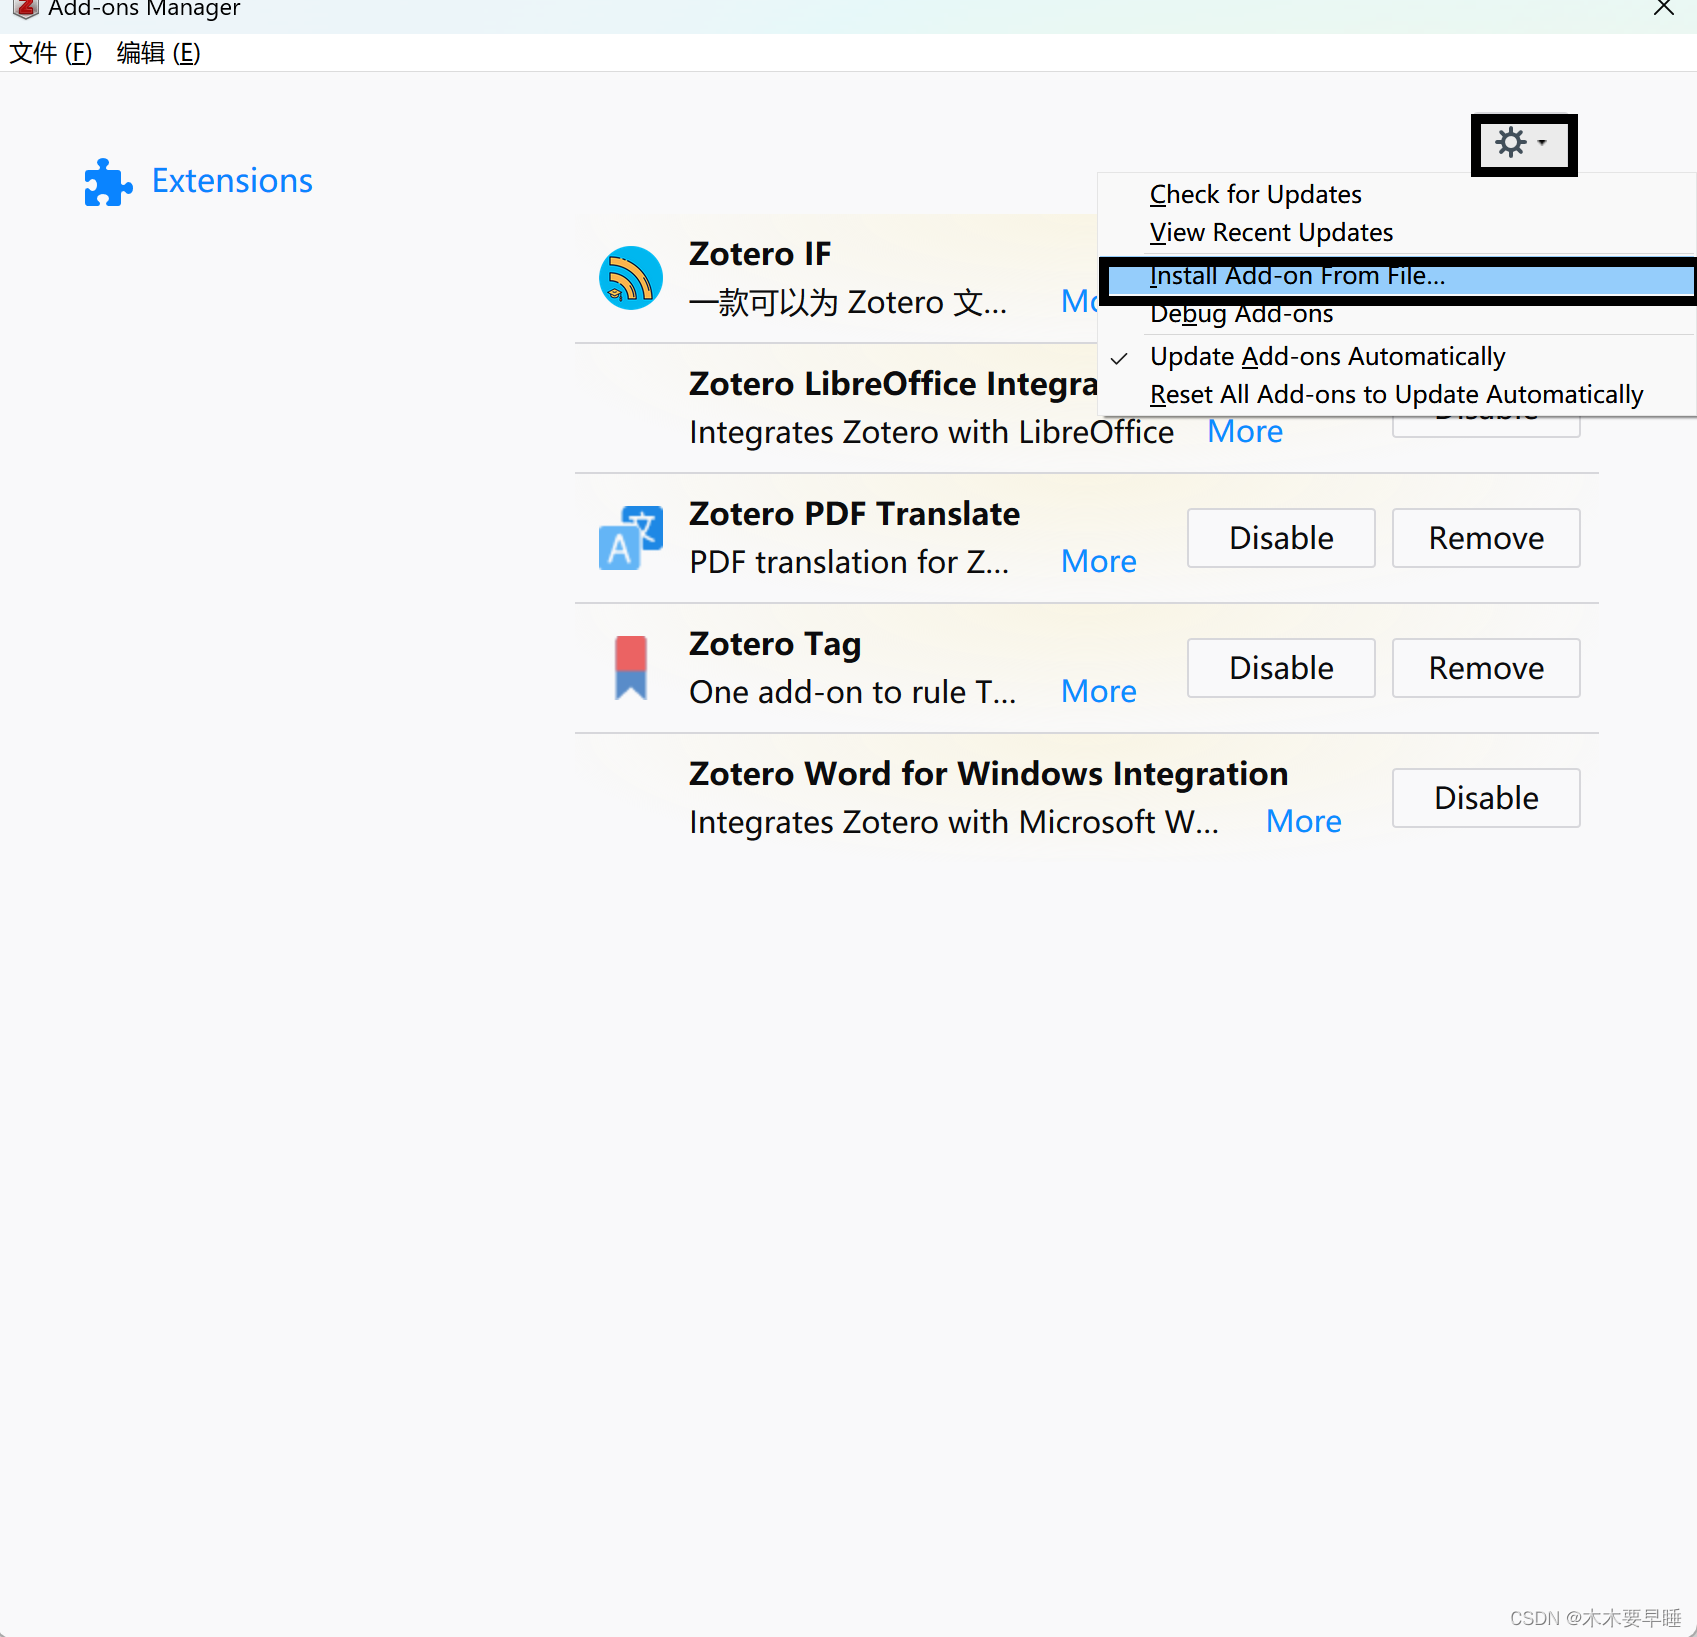Viewport: 1697px width, 1637px height.
Task: Open More link for Zotero LibreOffice Integration
Action: tap(1245, 432)
